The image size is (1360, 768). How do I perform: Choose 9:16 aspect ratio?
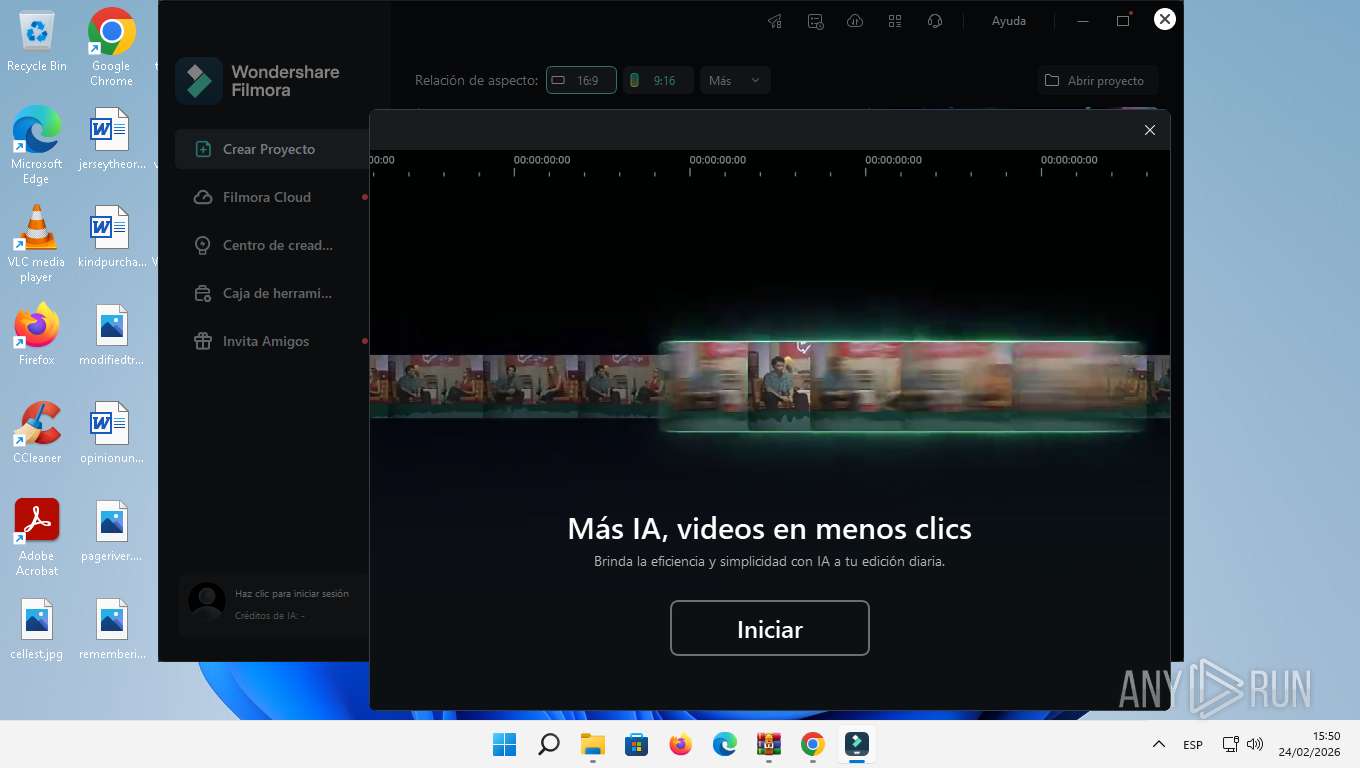(658, 80)
